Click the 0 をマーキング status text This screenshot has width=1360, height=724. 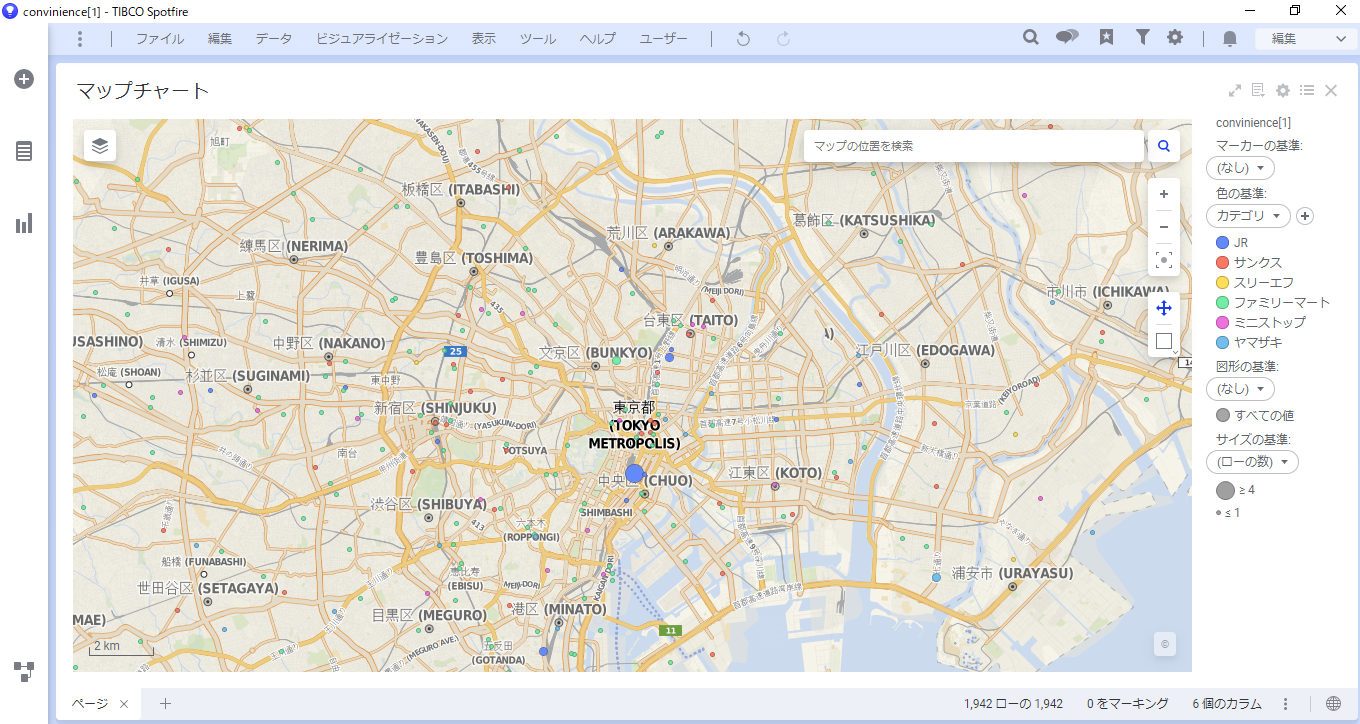1127,704
